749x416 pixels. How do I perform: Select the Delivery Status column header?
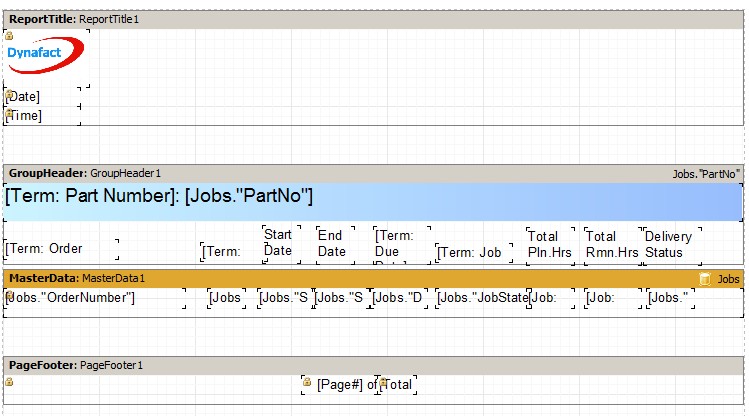669,244
